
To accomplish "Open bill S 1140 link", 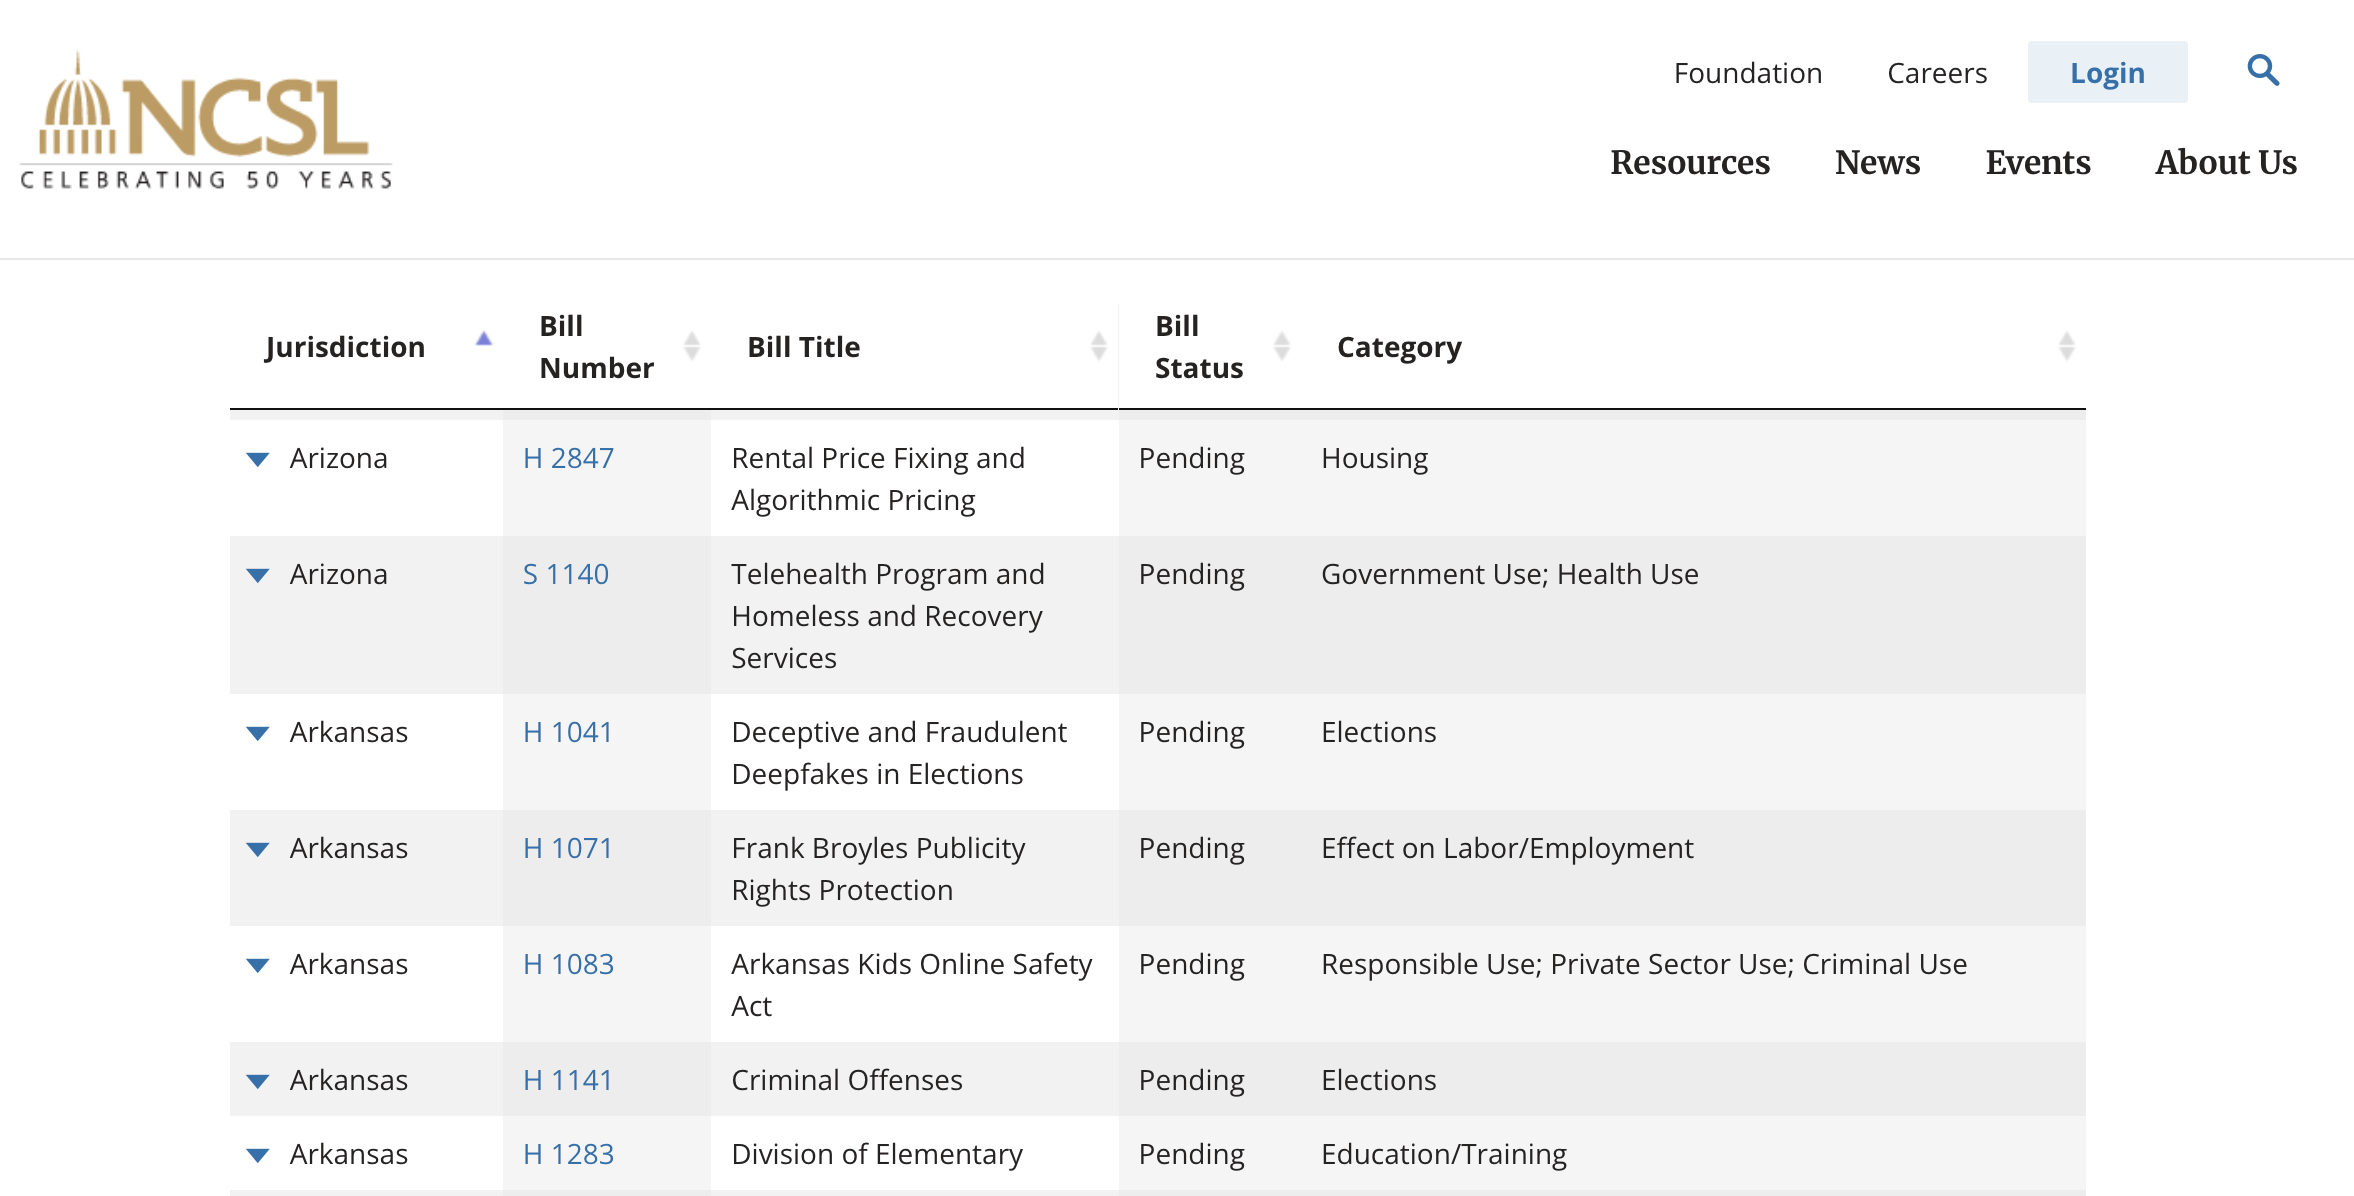I will (566, 574).
